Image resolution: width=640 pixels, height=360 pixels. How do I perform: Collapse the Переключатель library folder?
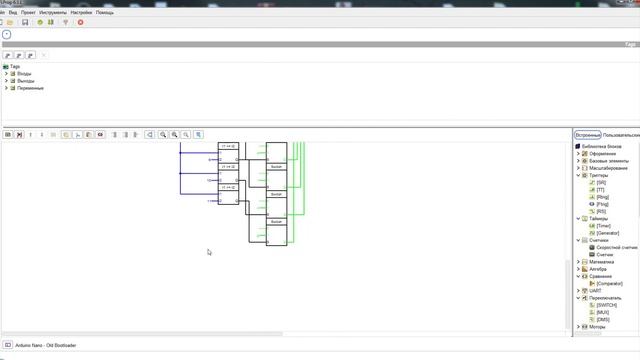tap(578, 298)
